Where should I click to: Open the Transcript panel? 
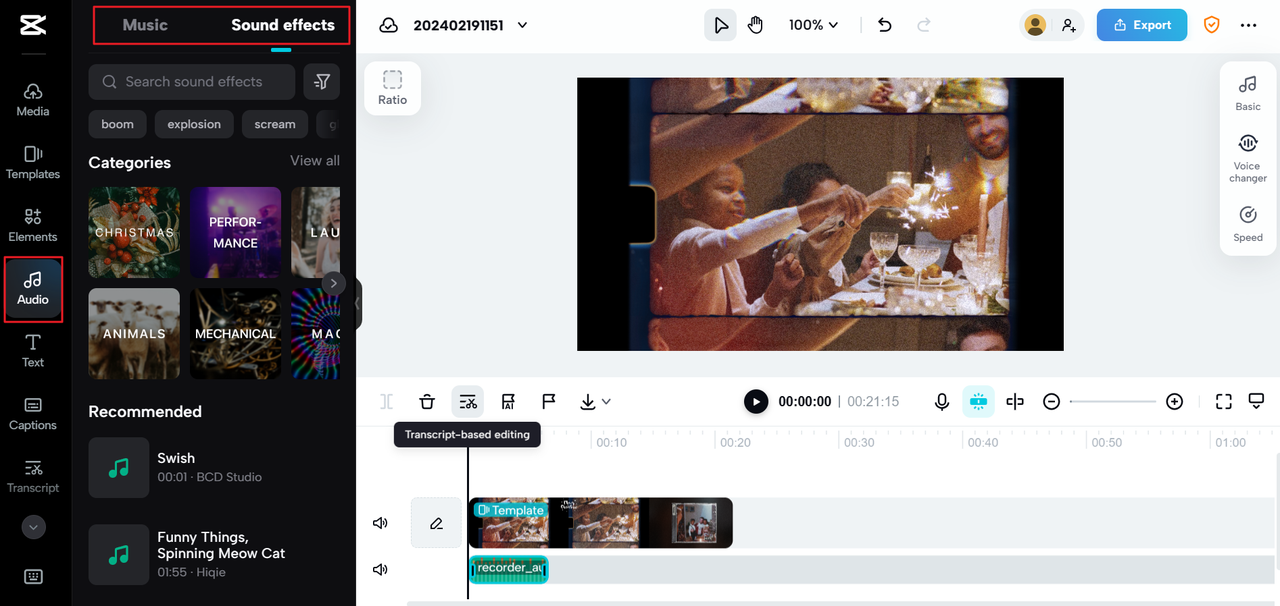(32, 477)
